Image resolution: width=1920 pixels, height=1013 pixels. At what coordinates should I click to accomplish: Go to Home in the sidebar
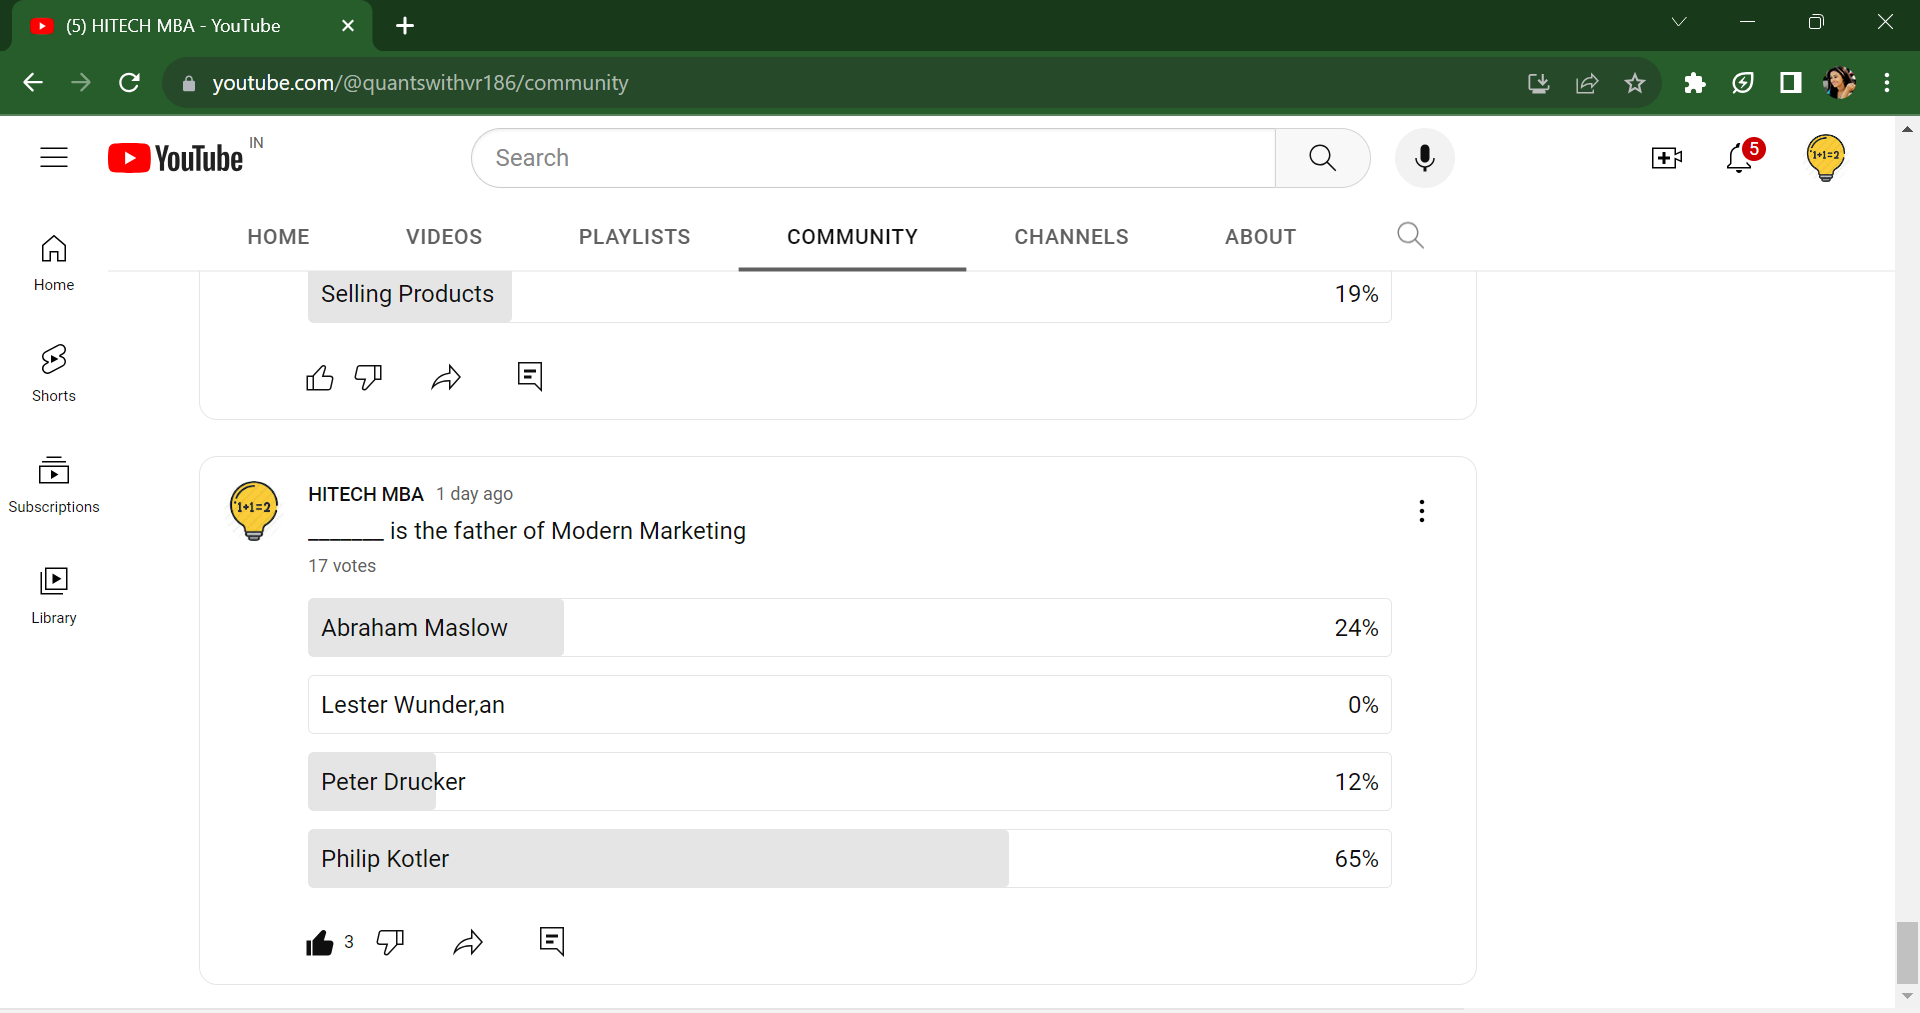[54, 263]
